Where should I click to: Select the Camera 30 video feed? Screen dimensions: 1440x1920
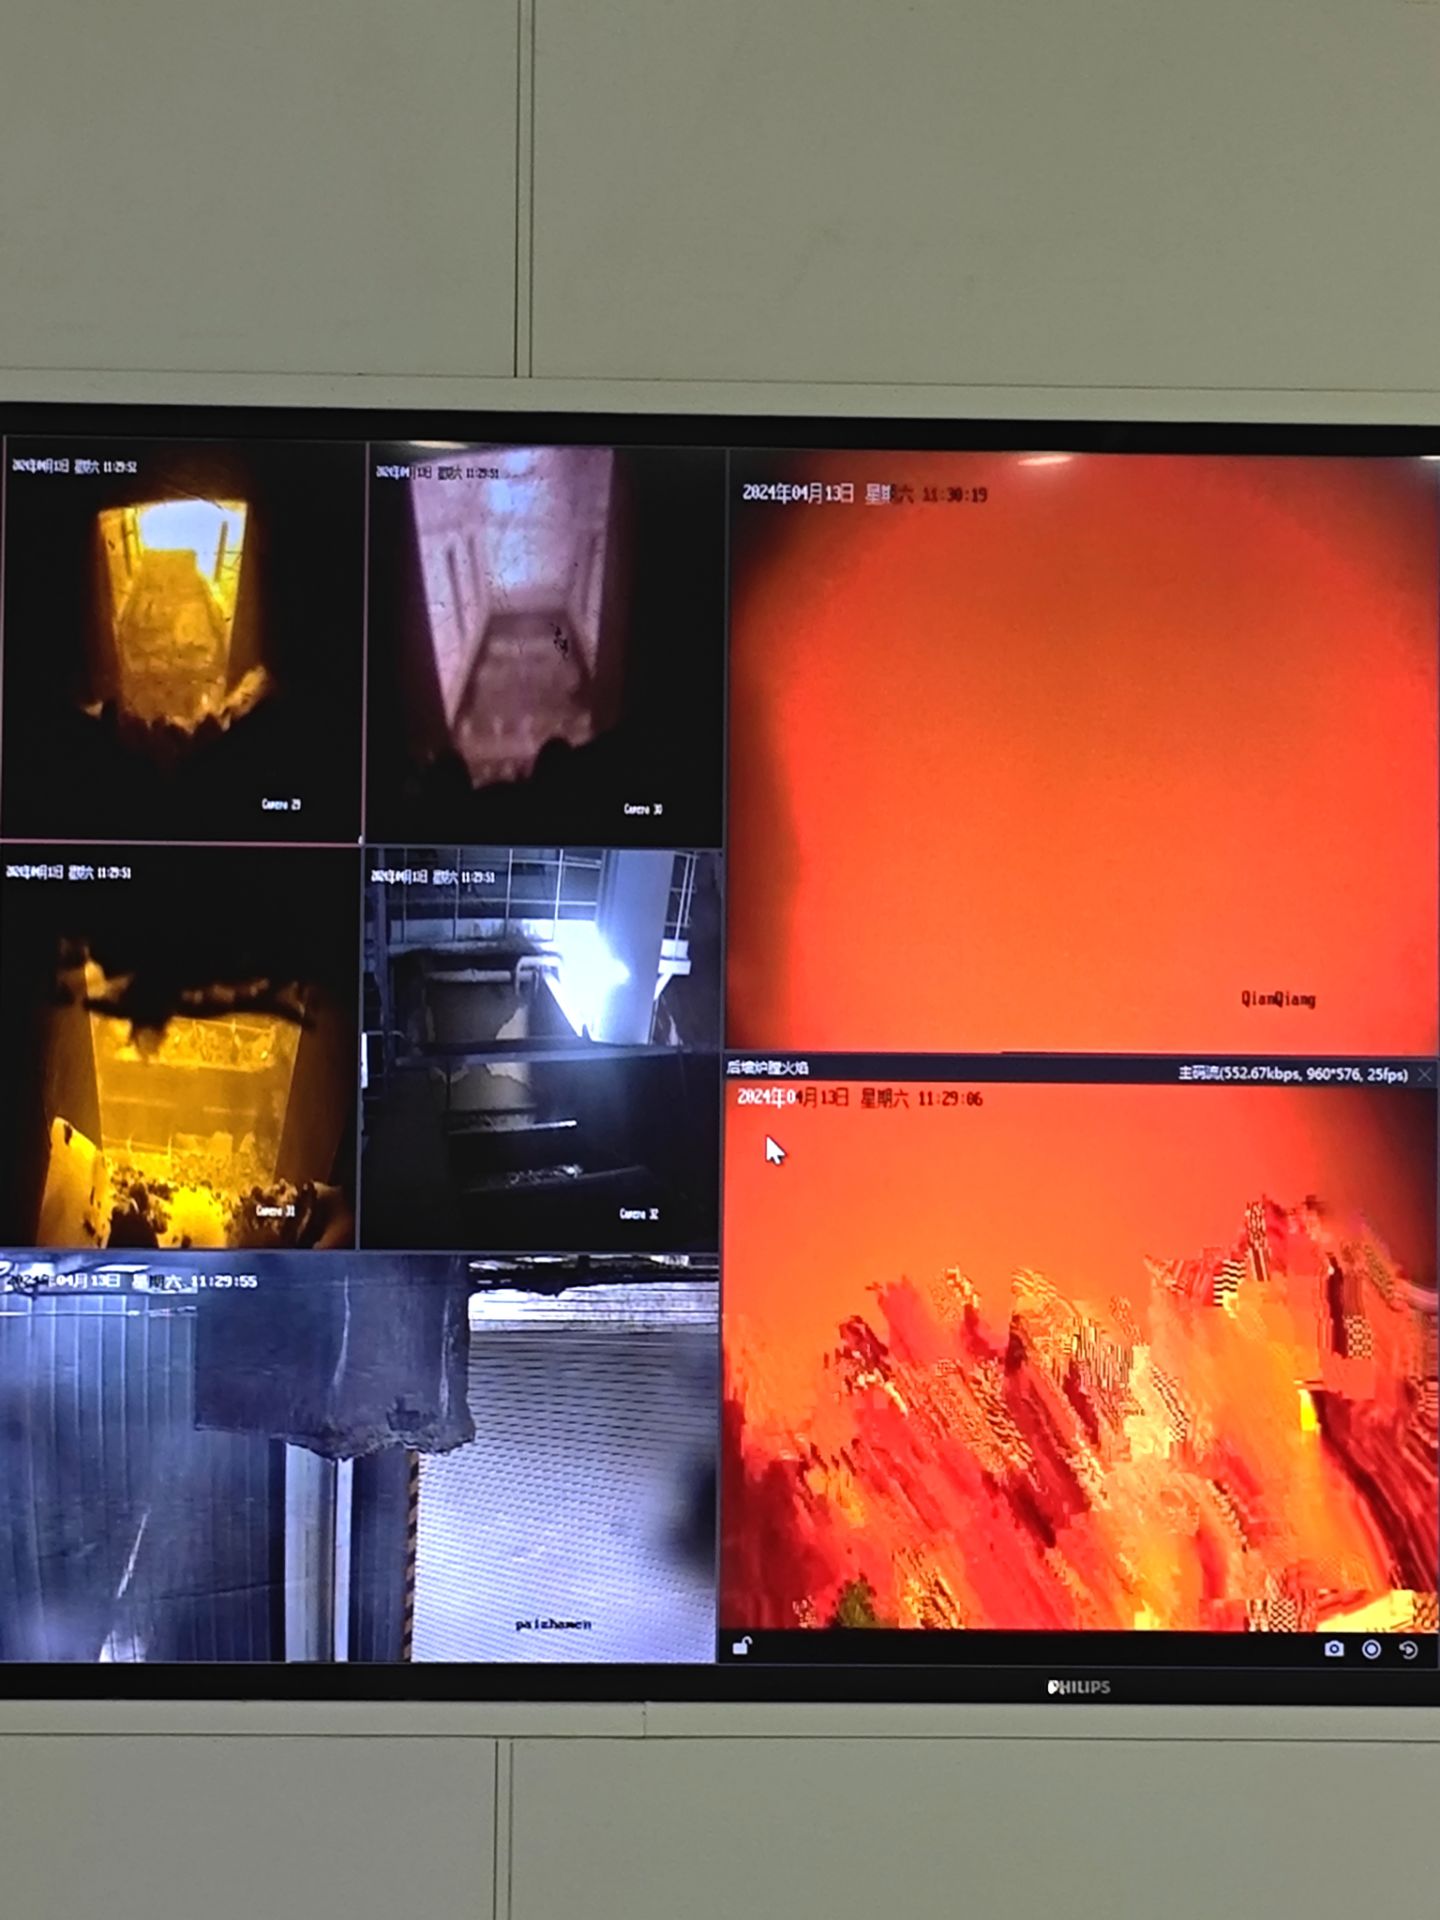pyautogui.click(x=543, y=645)
